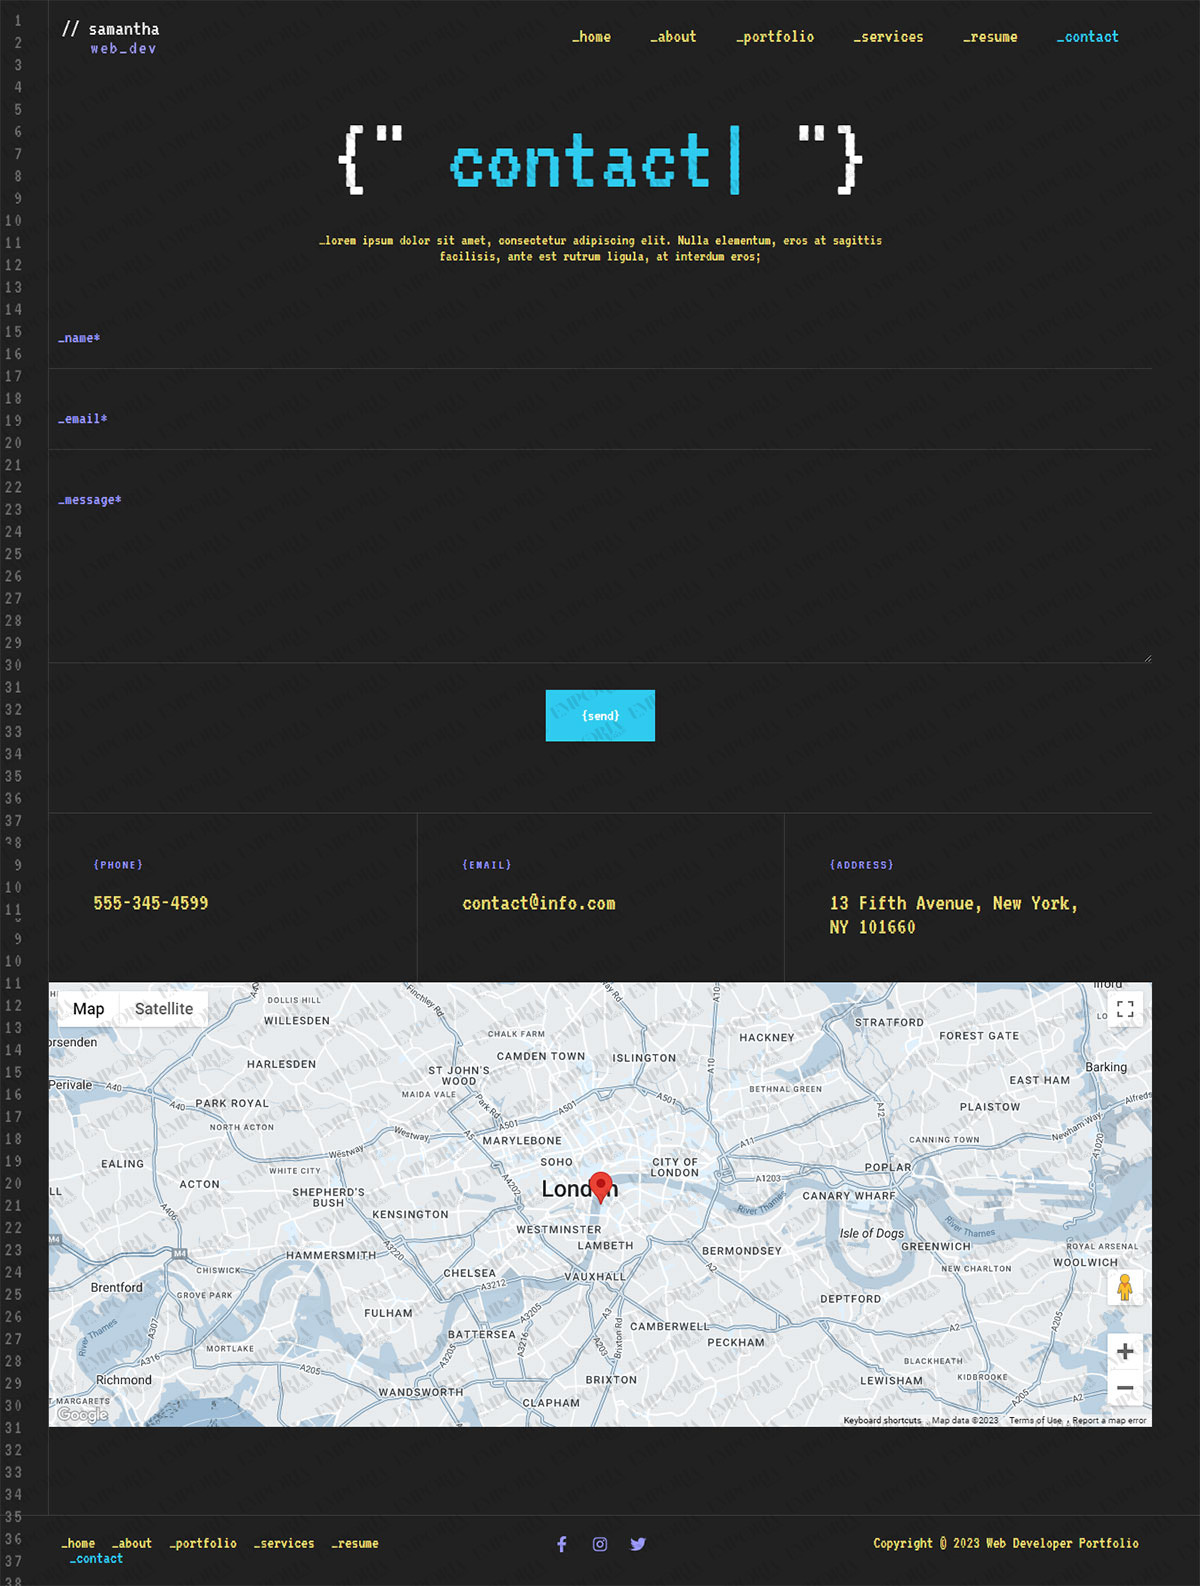
Task: Go to _services in top navigation
Action: pos(888,37)
